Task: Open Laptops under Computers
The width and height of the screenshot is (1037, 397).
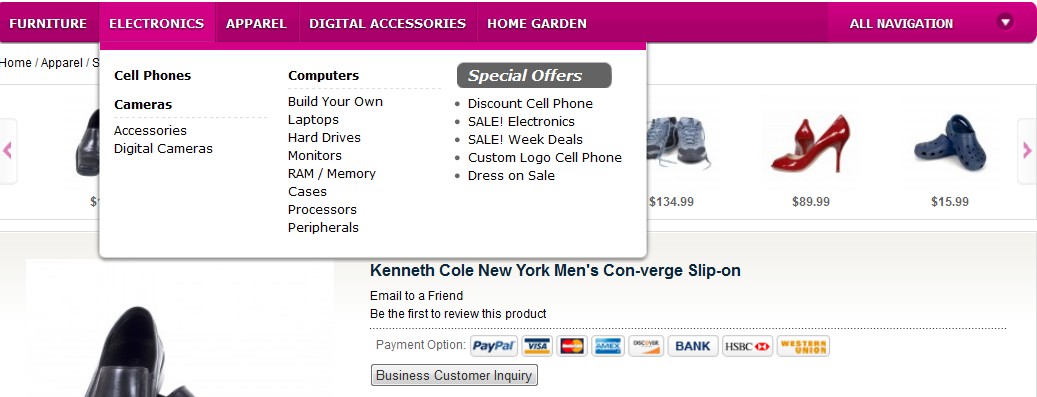Action: 313,120
